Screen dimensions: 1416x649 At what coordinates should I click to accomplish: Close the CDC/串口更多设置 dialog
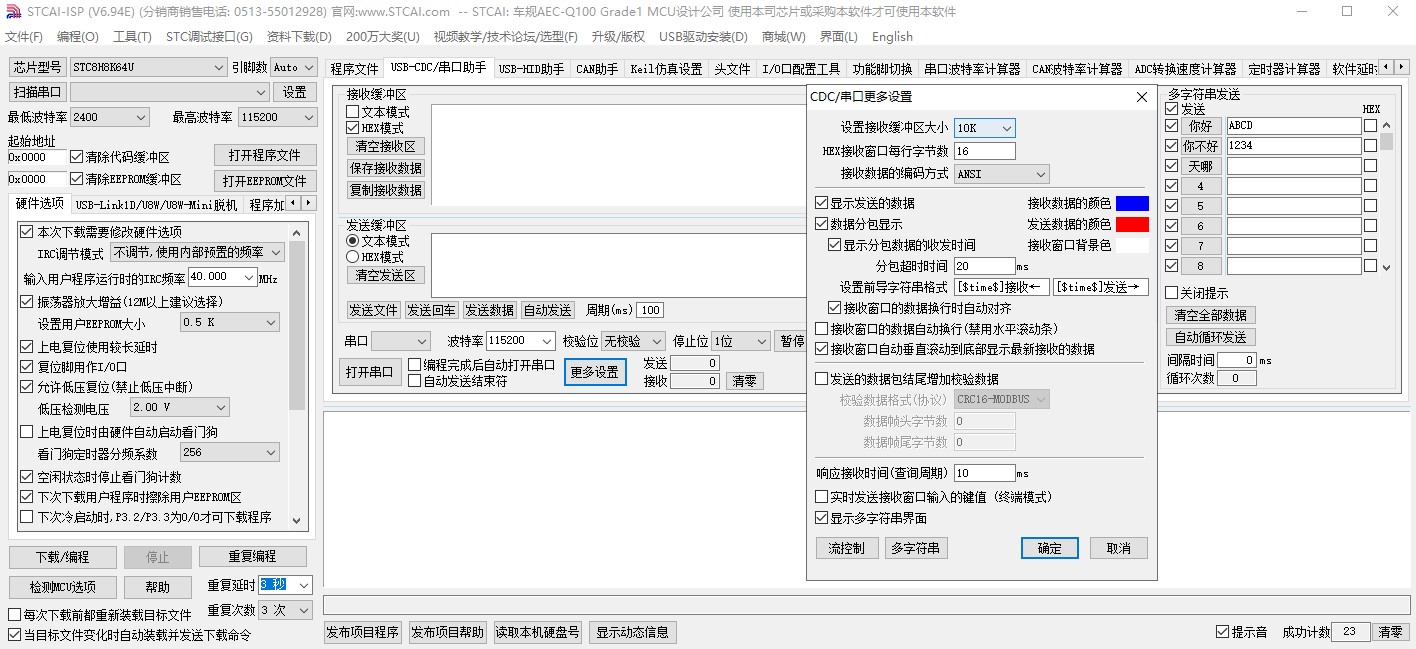pos(1141,97)
